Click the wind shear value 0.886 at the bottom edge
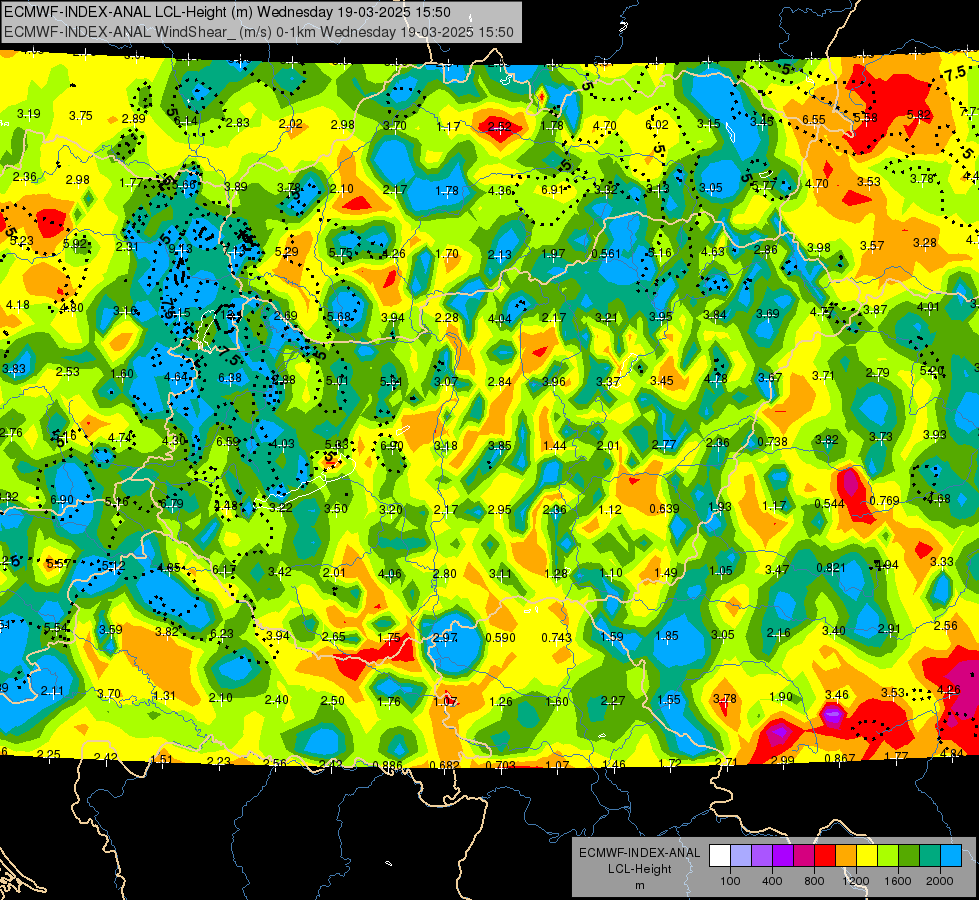The width and height of the screenshot is (979, 900). 387,765
